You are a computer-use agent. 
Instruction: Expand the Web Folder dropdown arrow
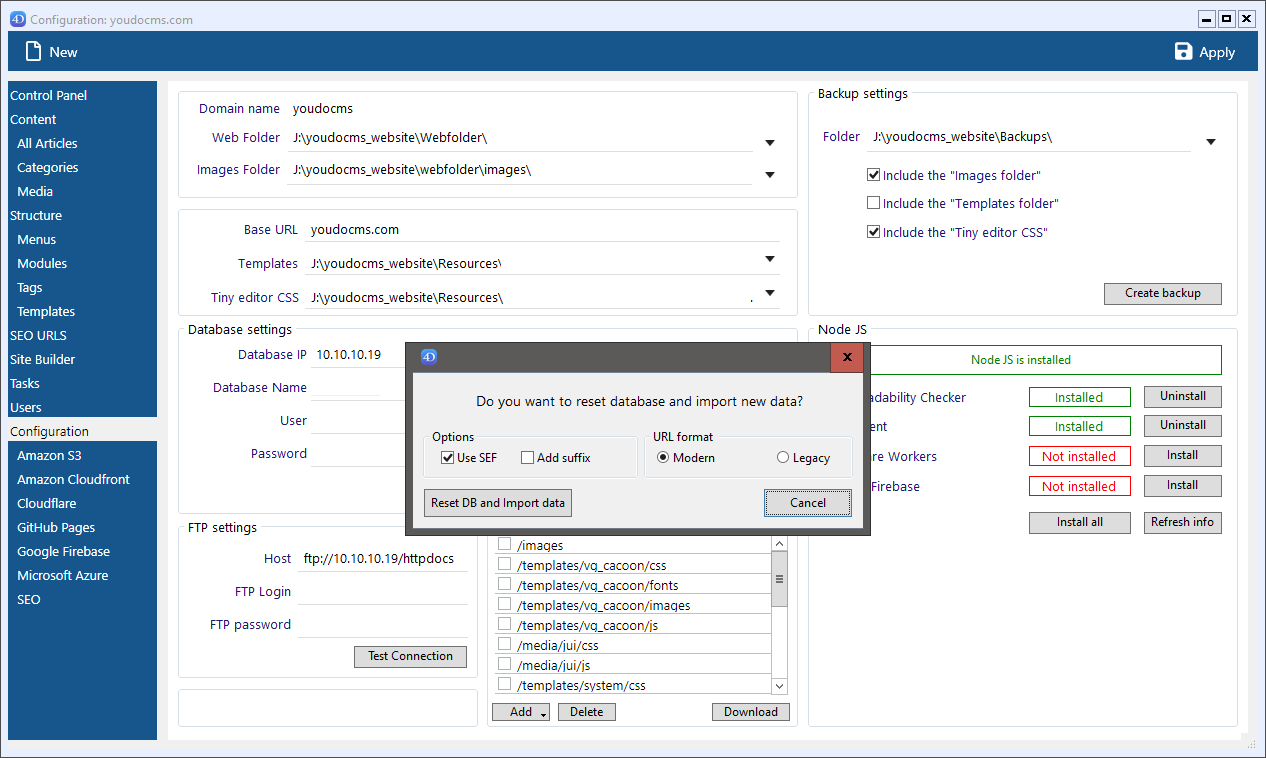pyautogui.click(x=770, y=143)
